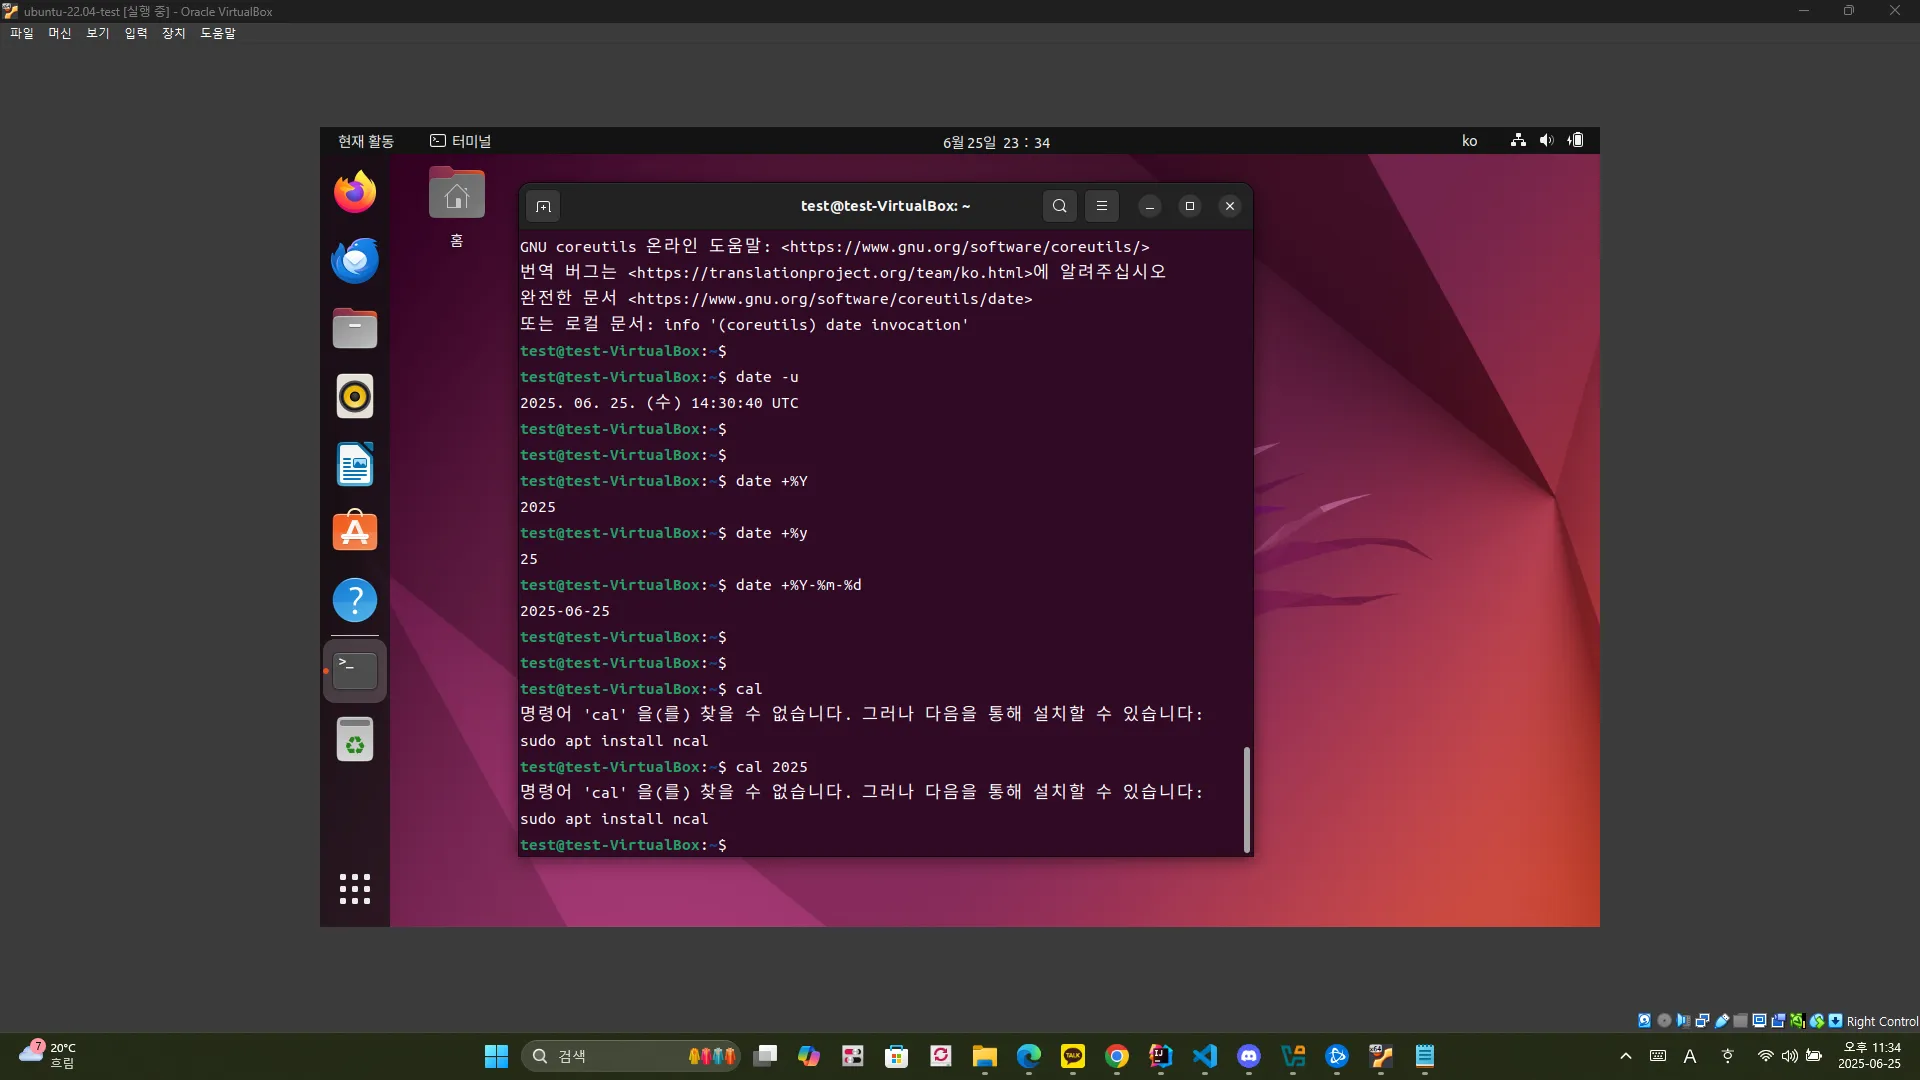Open the VirtualBox 보기 menu
Image resolution: width=1920 pixels, height=1080 pixels.
click(x=98, y=33)
